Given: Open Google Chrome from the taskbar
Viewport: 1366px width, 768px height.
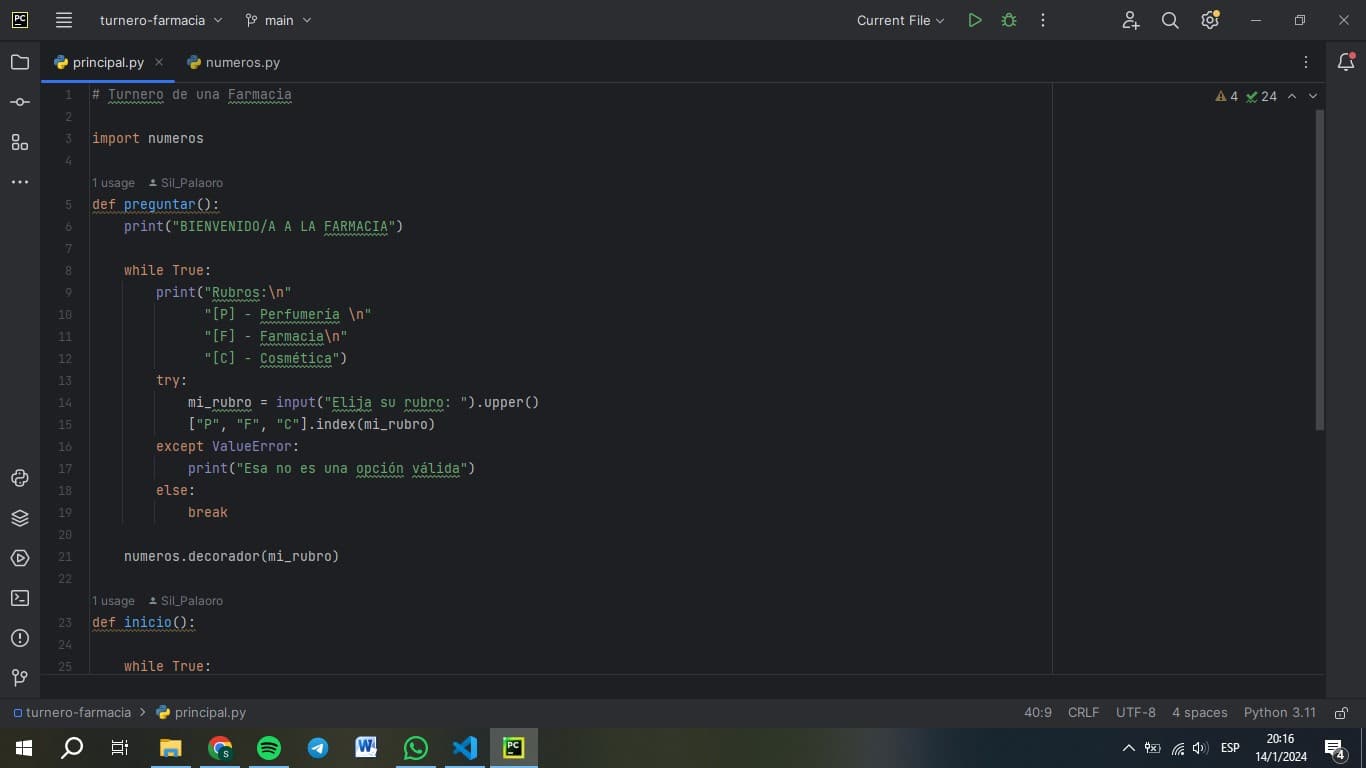Looking at the screenshot, I should pos(220,748).
